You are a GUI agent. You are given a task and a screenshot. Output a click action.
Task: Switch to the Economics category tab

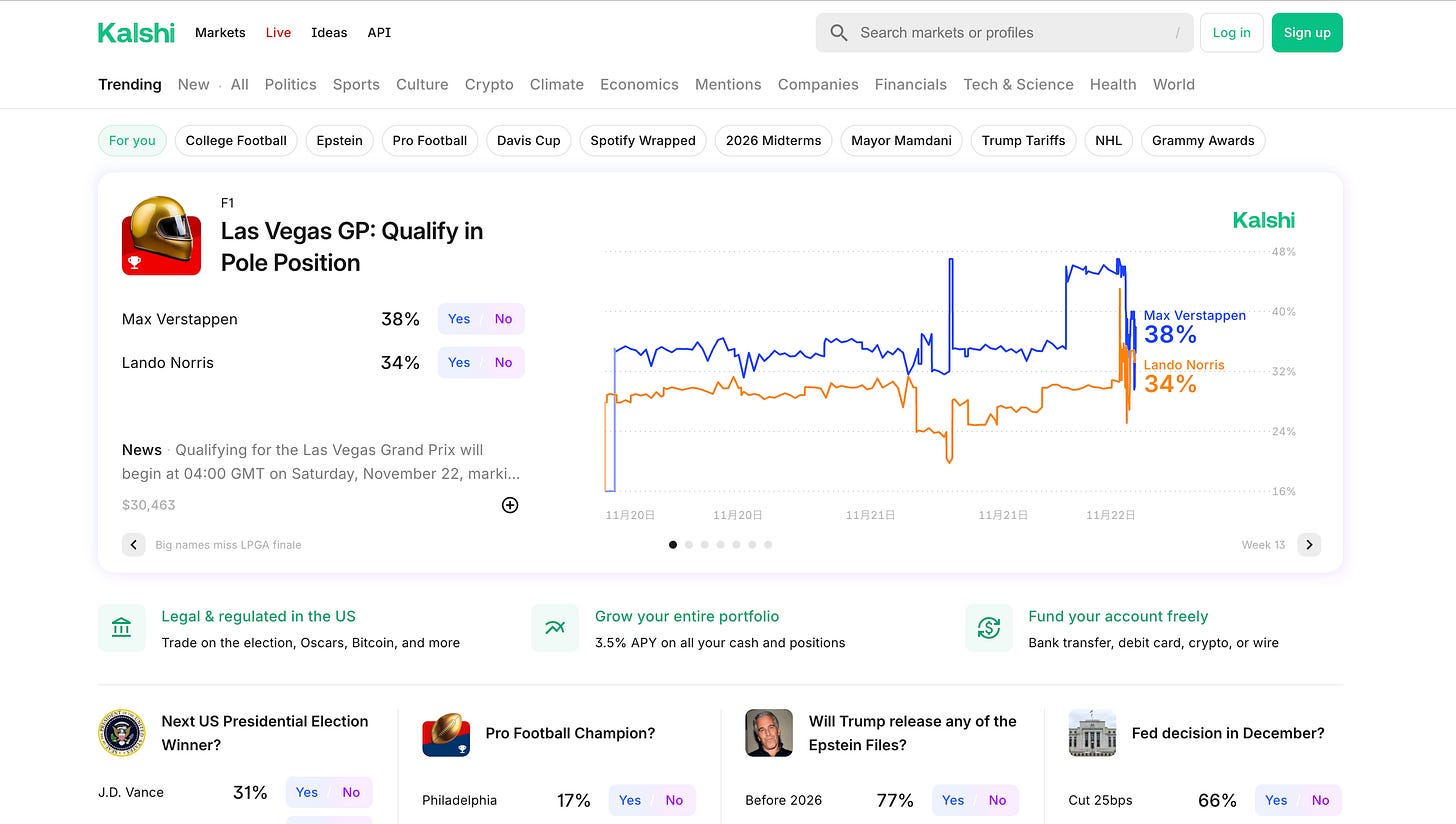(x=639, y=84)
